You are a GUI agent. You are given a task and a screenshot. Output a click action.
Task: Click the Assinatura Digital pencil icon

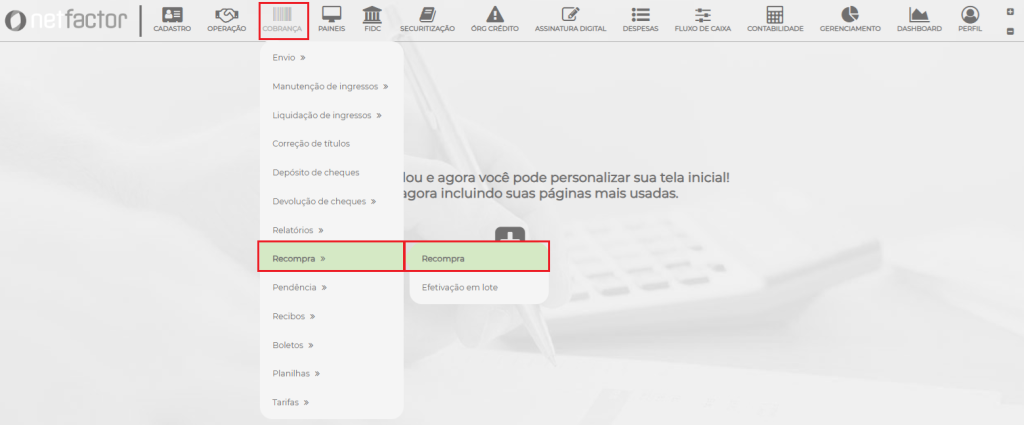coord(570,14)
